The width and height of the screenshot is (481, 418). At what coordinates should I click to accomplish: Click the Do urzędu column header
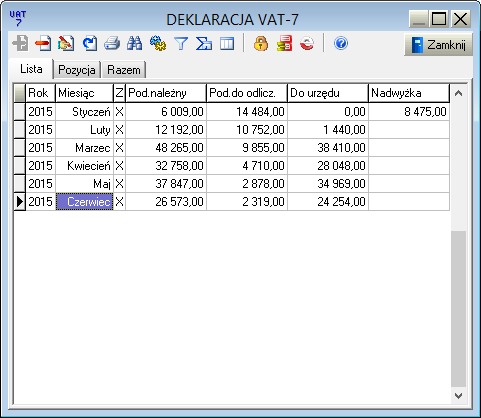tap(328, 93)
